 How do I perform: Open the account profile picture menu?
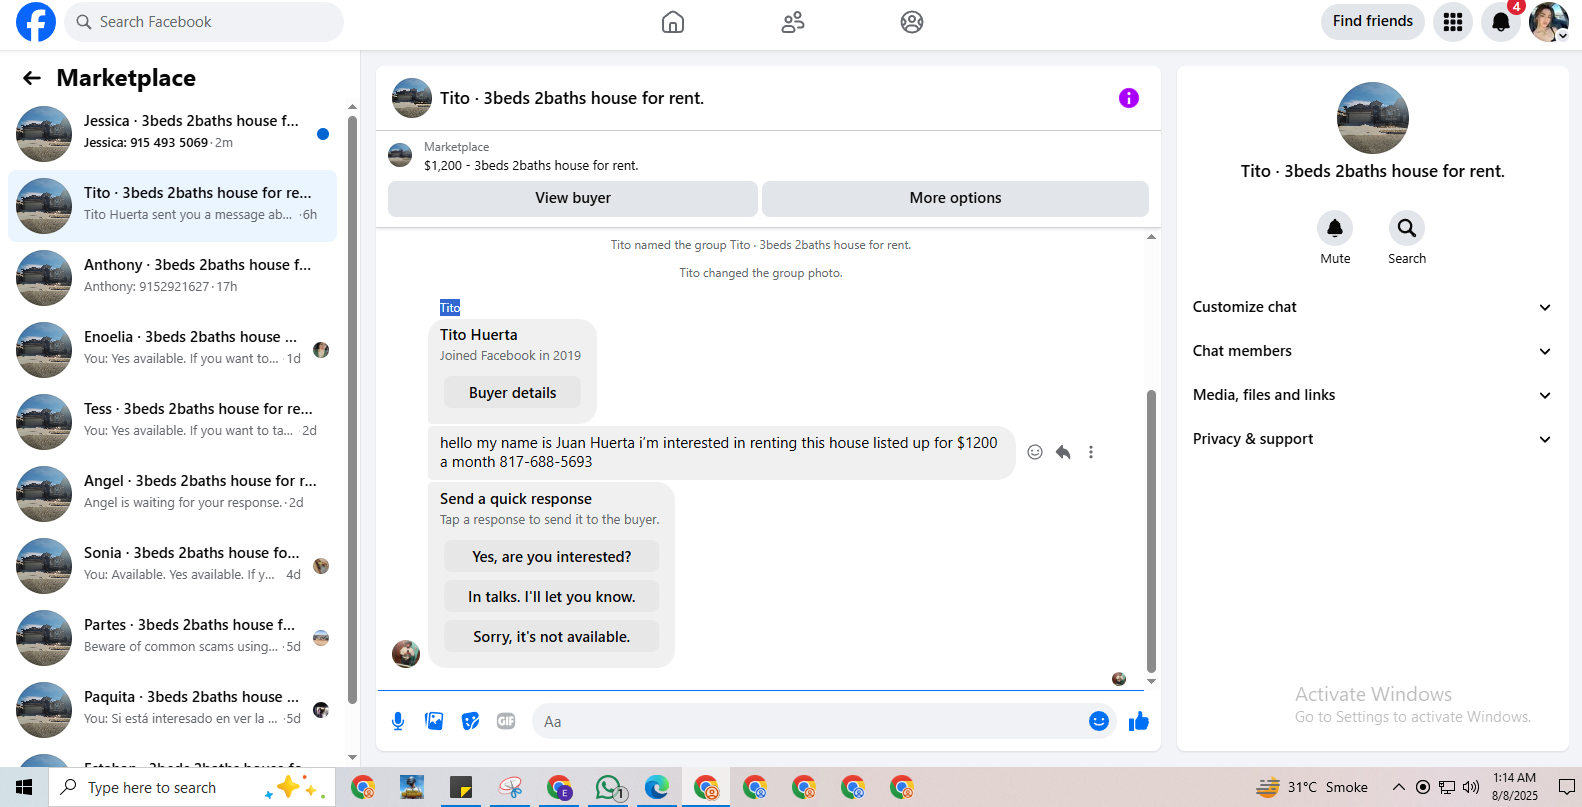(1548, 22)
